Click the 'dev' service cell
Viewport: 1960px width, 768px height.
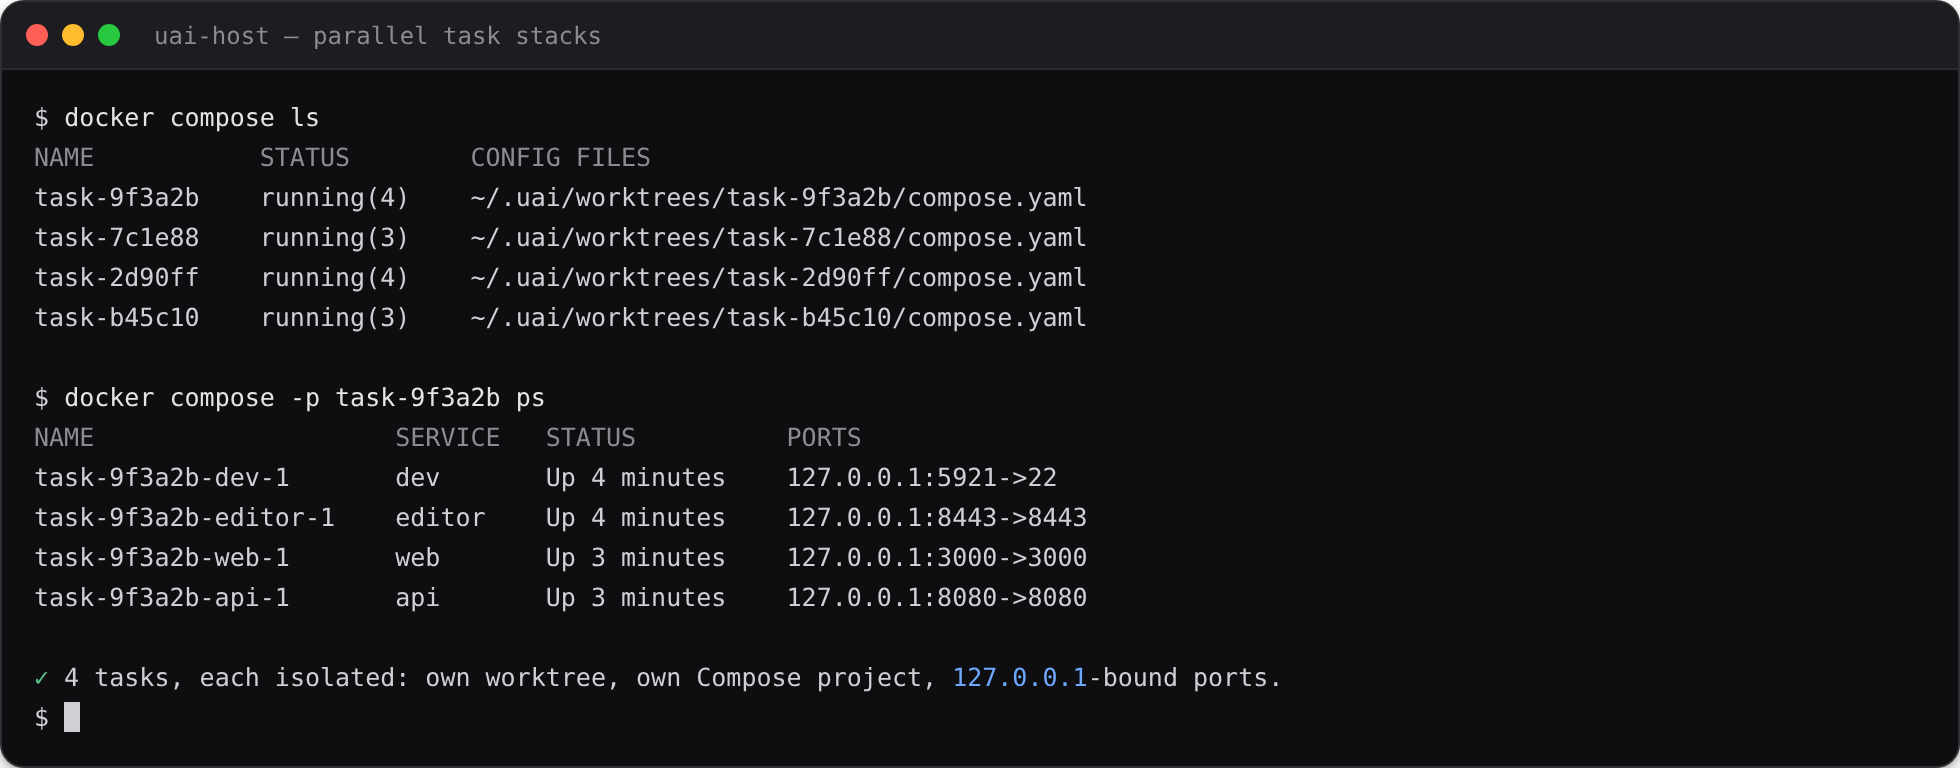point(417,478)
